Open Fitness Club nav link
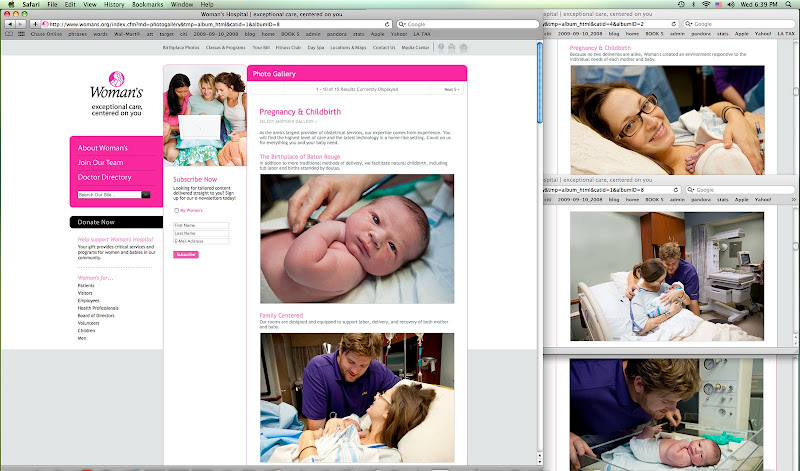Screen dimensions: 800x471 pyautogui.click(x=288, y=47)
